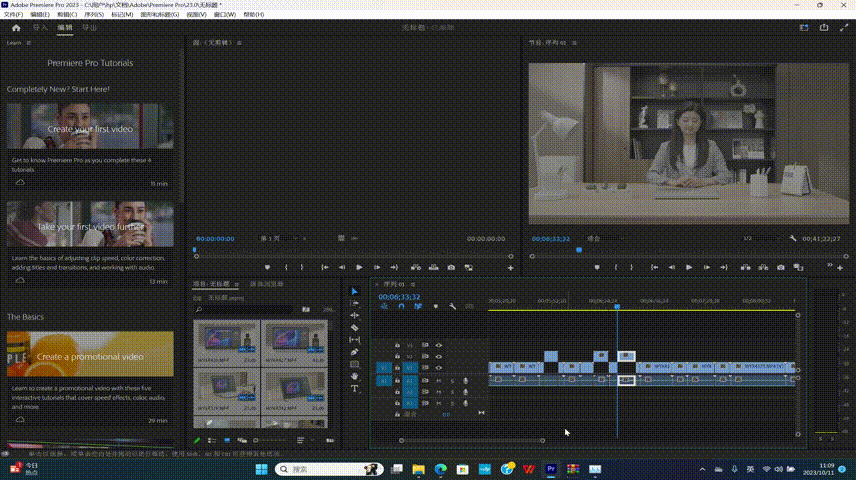The height and width of the screenshot is (480, 856).
Task: Click Extract button in Program monitor
Action: pos(763,268)
